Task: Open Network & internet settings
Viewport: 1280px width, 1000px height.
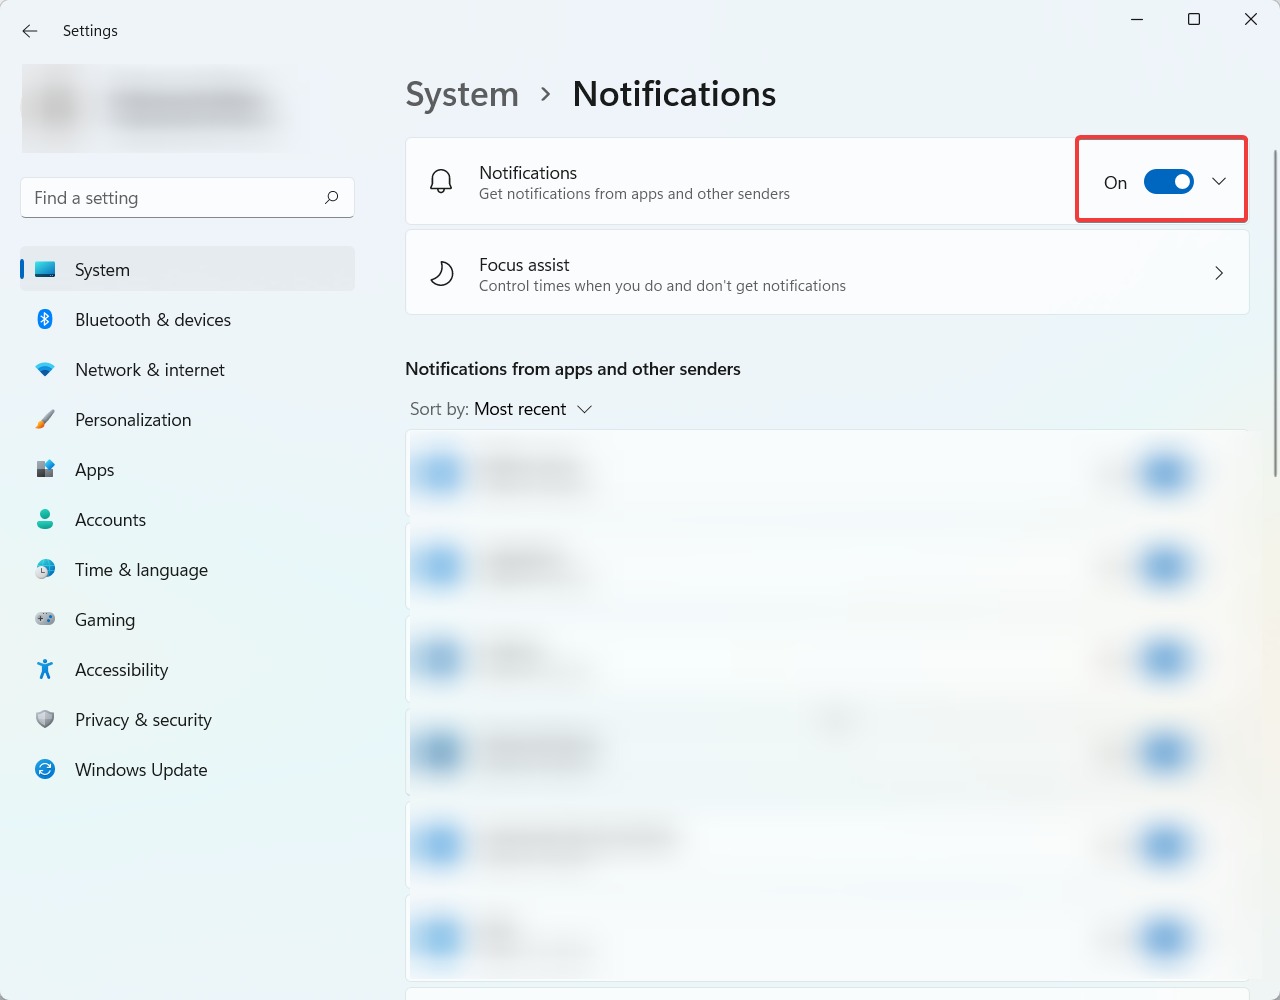Action: [x=188, y=369]
